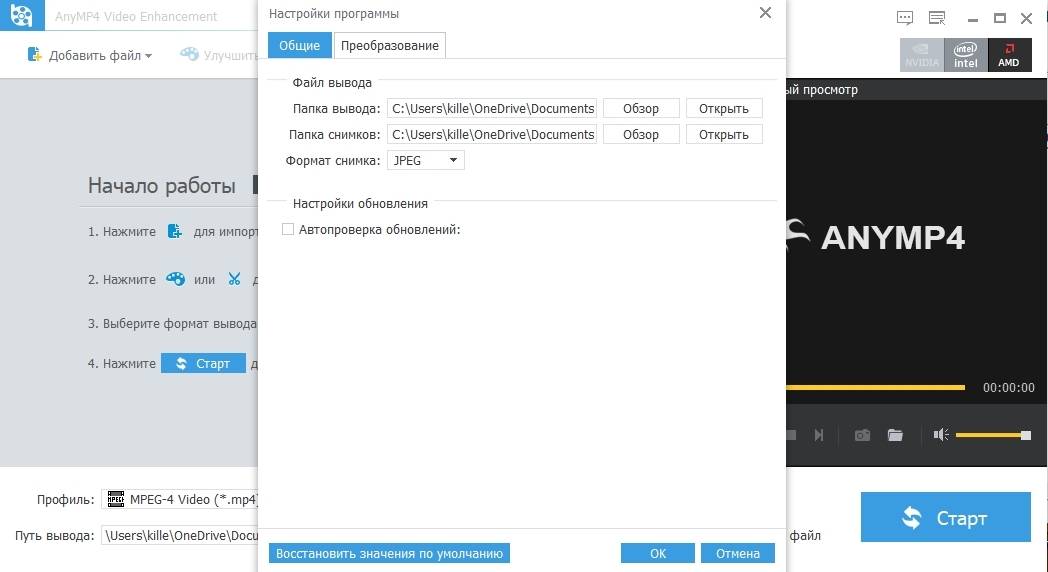Click the Улучшить palette icon in toolbar
The image size is (1048, 572).
tap(189, 54)
